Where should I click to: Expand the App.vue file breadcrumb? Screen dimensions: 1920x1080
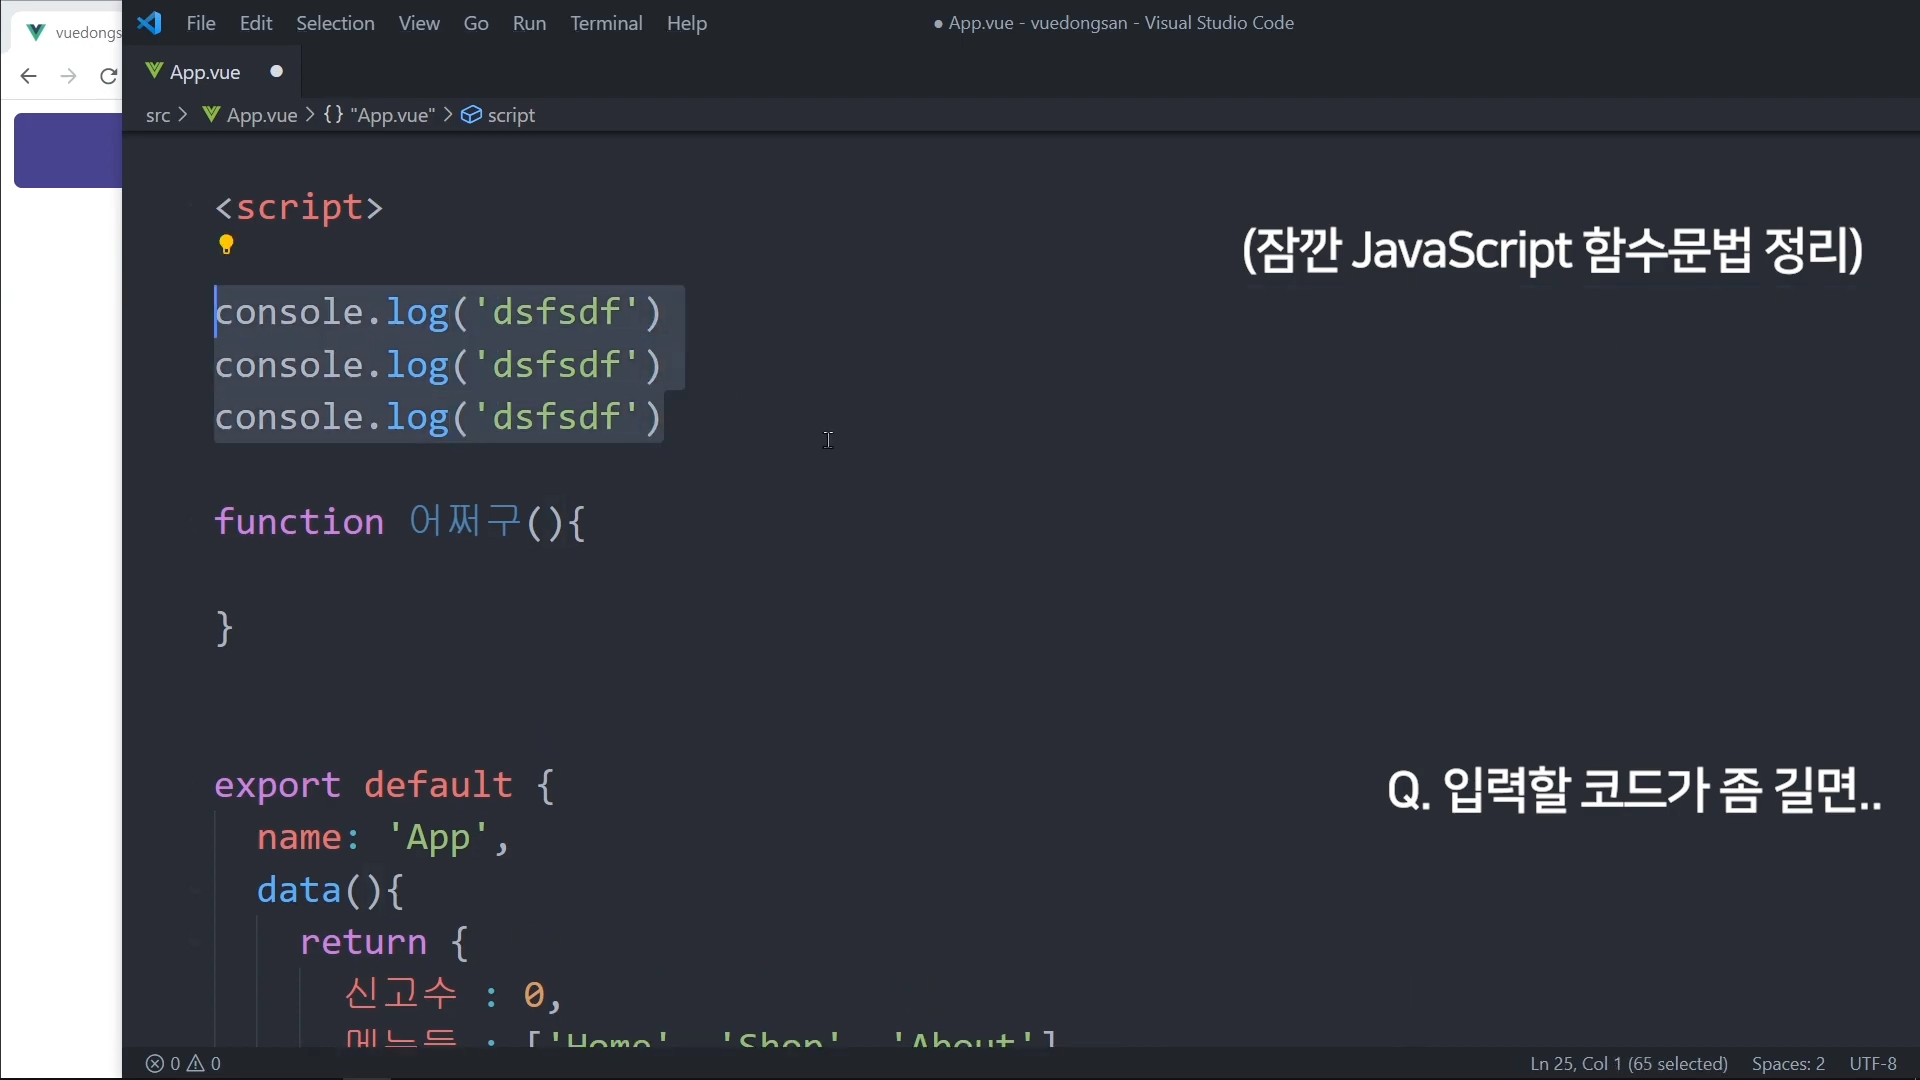click(261, 115)
